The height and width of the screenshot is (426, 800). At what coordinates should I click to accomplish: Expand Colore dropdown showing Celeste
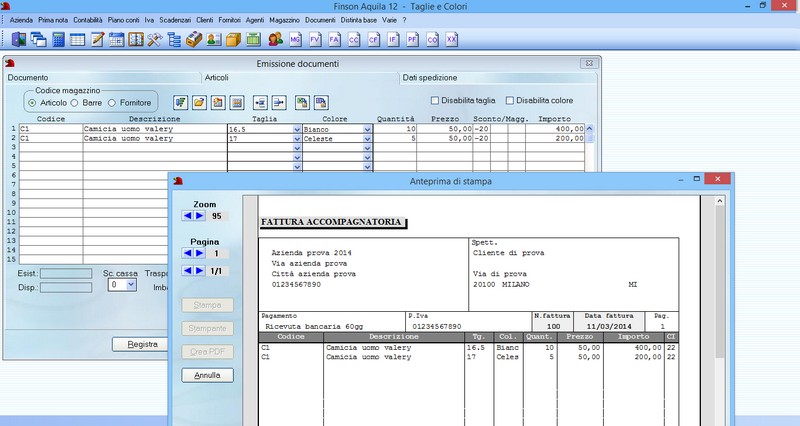coord(367,139)
